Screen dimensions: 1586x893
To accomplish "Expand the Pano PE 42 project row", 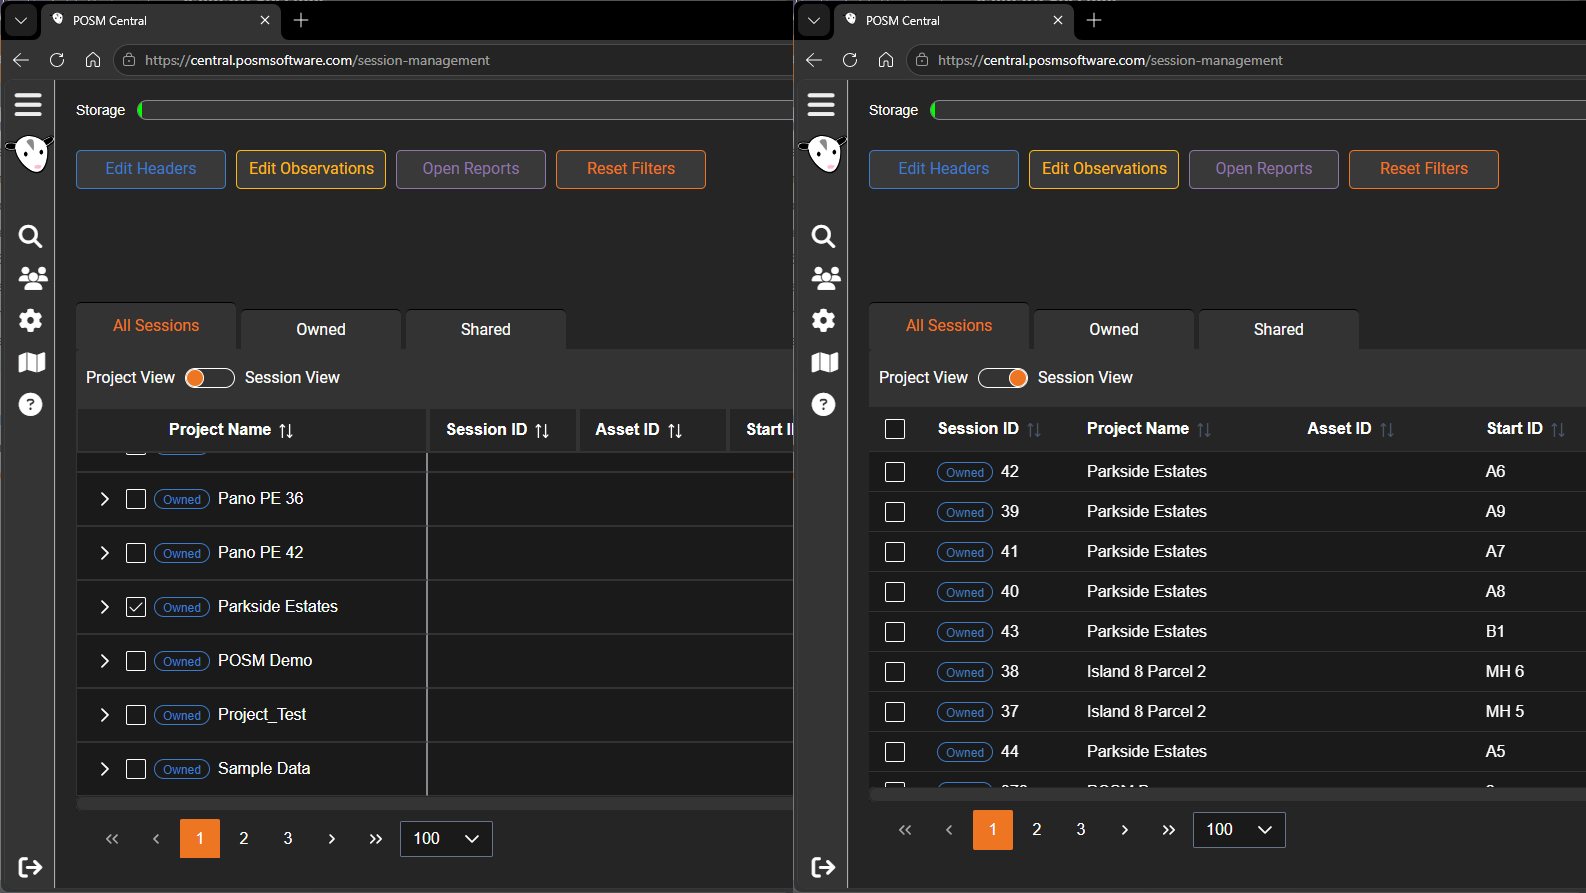I will (x=104, y=553).
